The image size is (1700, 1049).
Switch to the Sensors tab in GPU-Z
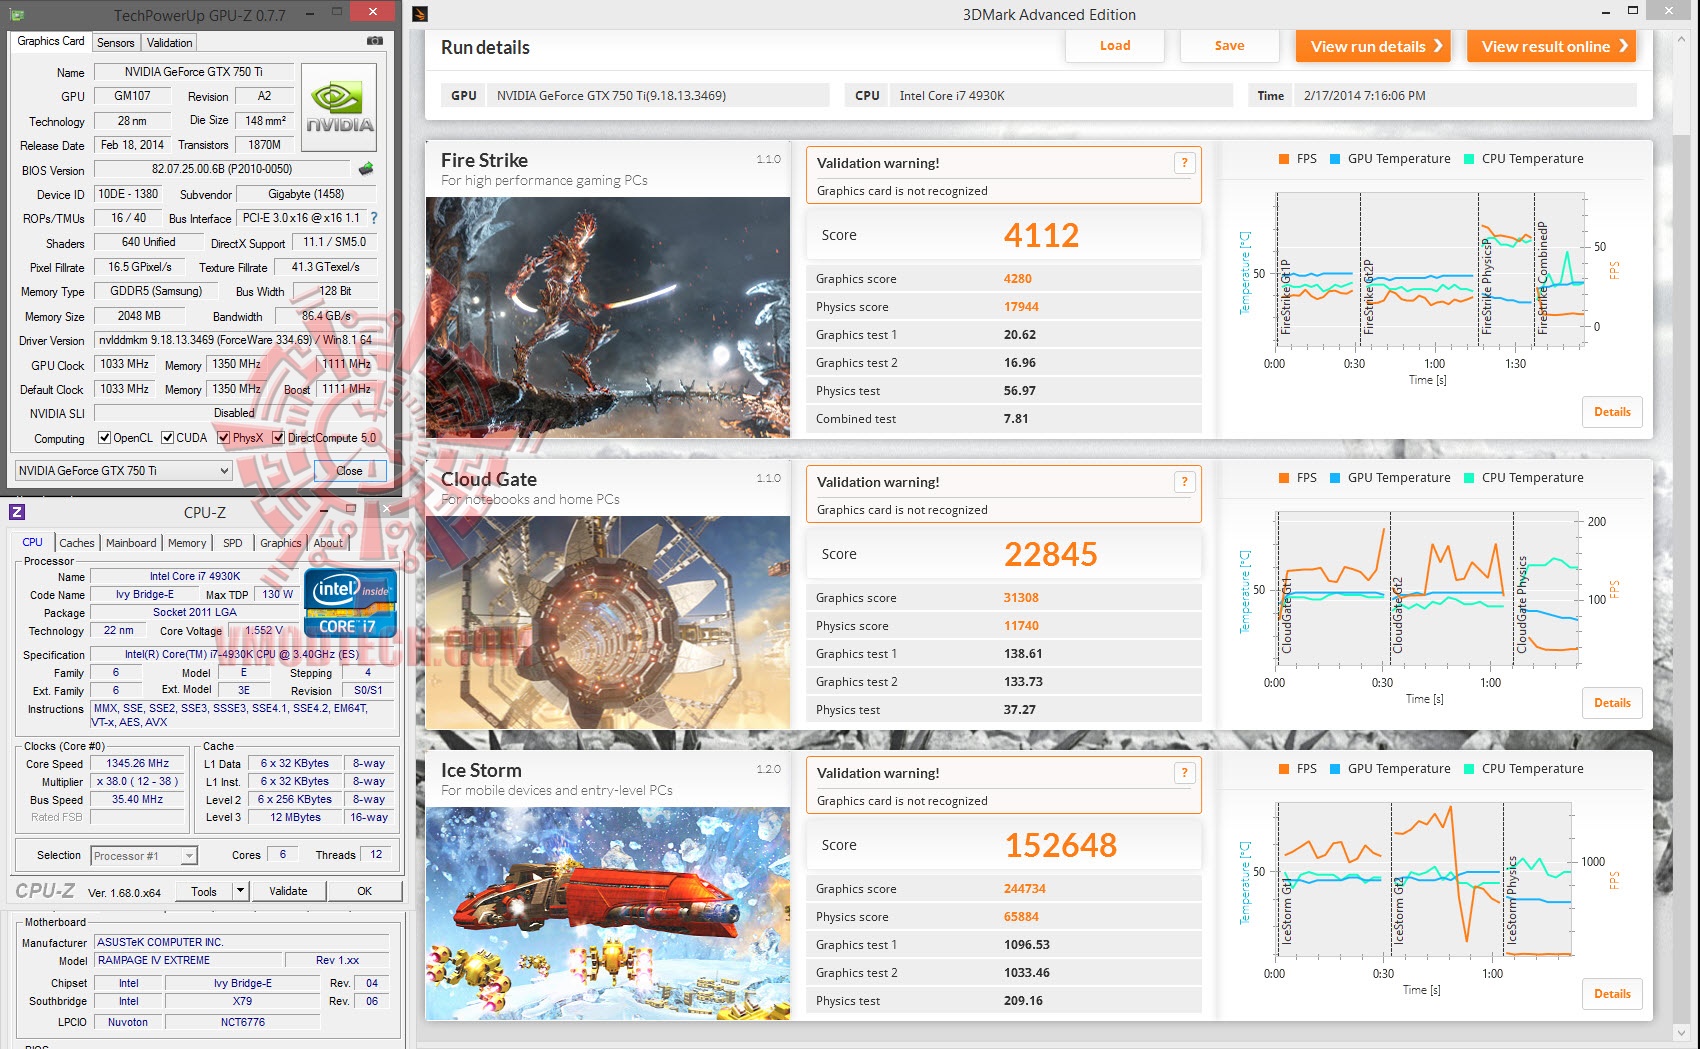(x=116, y=43)
